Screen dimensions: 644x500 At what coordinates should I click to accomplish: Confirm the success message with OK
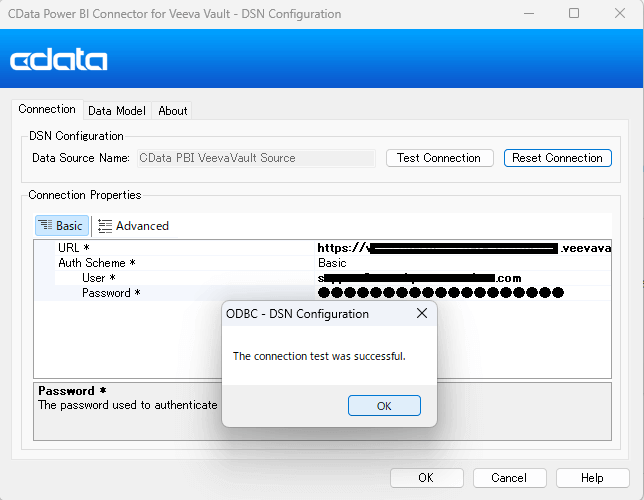tap(384, 406)
